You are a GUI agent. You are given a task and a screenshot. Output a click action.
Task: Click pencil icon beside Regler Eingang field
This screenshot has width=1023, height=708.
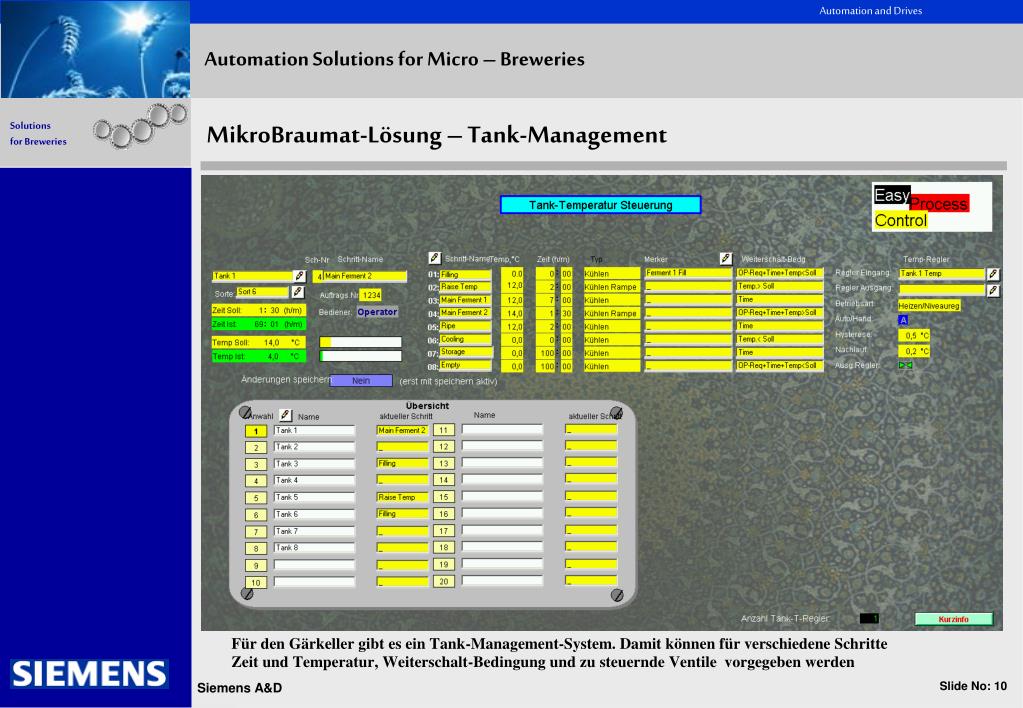click(x=993, y=274)
